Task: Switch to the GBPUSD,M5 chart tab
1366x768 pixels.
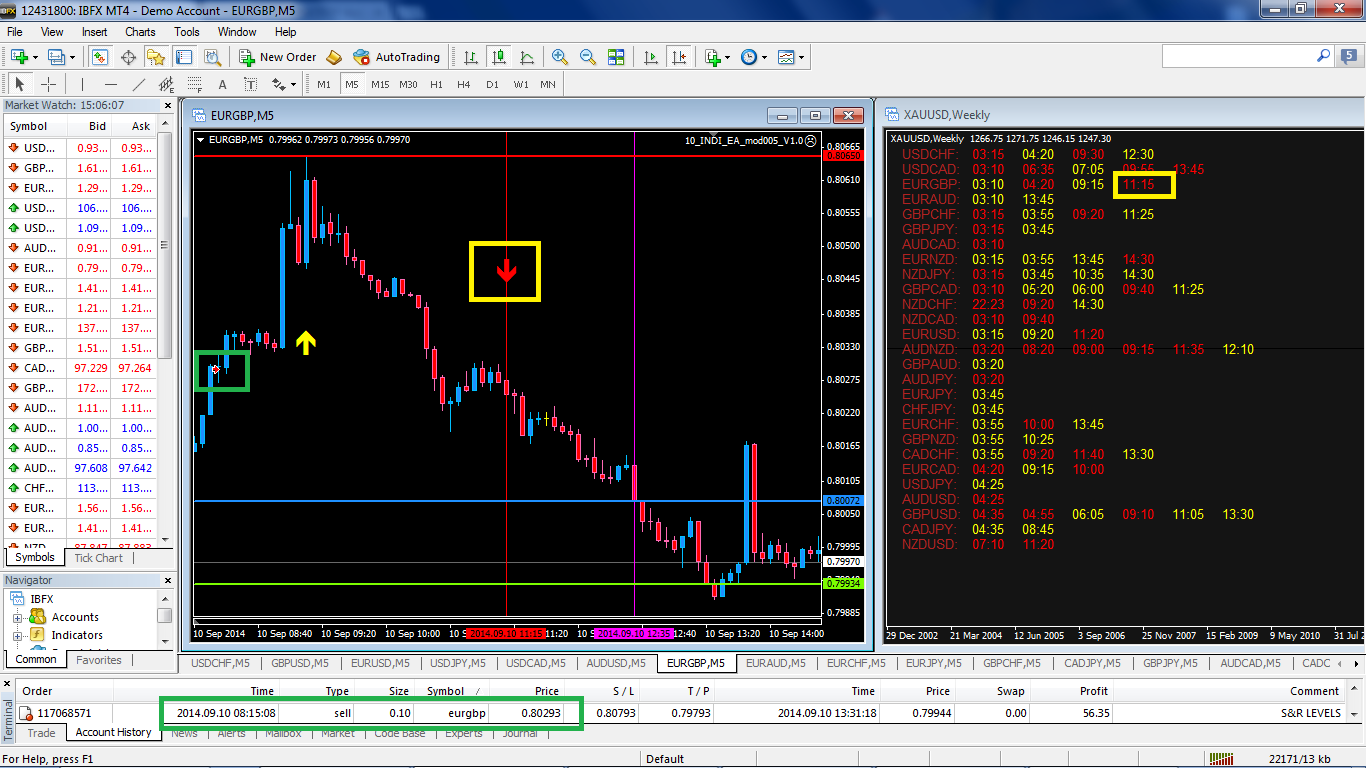Action: click(x=299, y=663)
